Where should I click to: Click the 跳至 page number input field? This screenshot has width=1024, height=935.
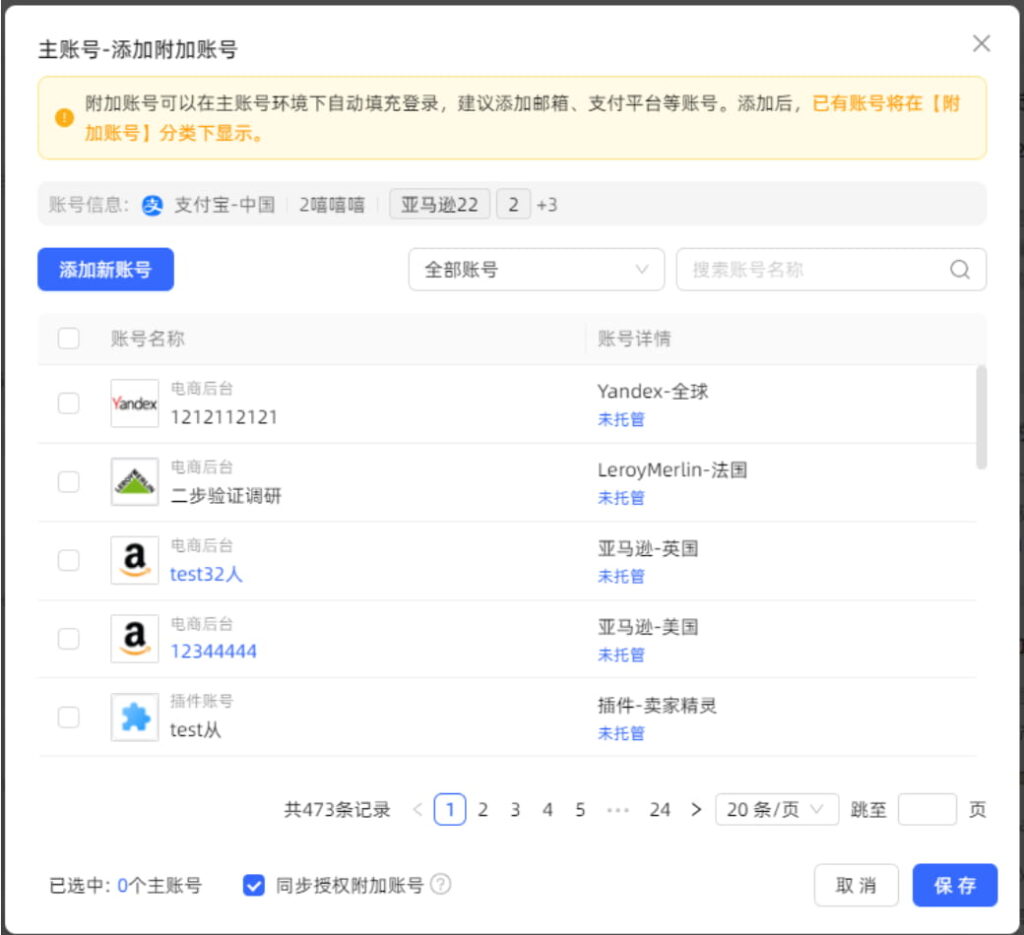tap(927, 810)
